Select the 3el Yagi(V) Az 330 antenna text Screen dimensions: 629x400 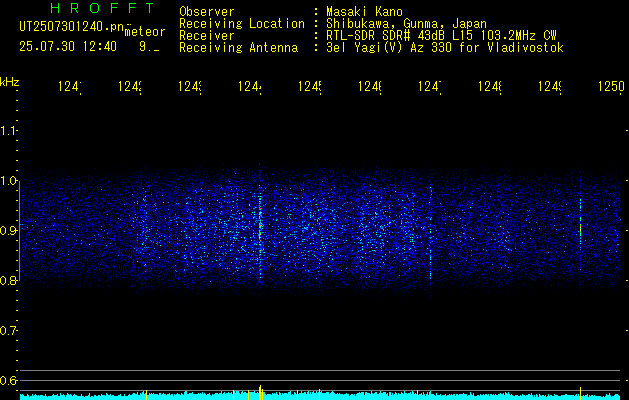(x=445, y=48)
